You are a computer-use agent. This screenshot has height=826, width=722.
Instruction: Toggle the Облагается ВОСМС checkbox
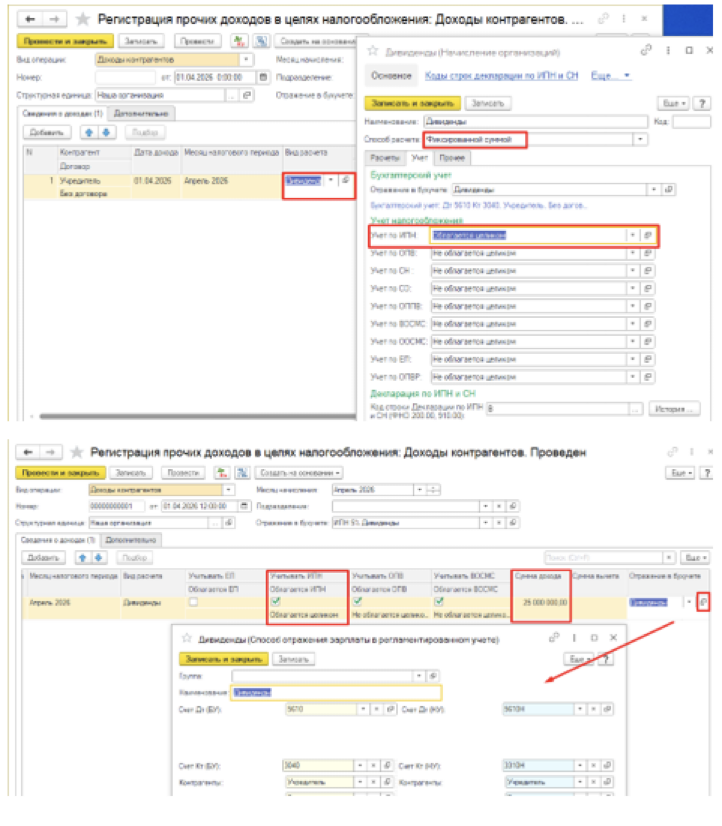click(439, 600)
